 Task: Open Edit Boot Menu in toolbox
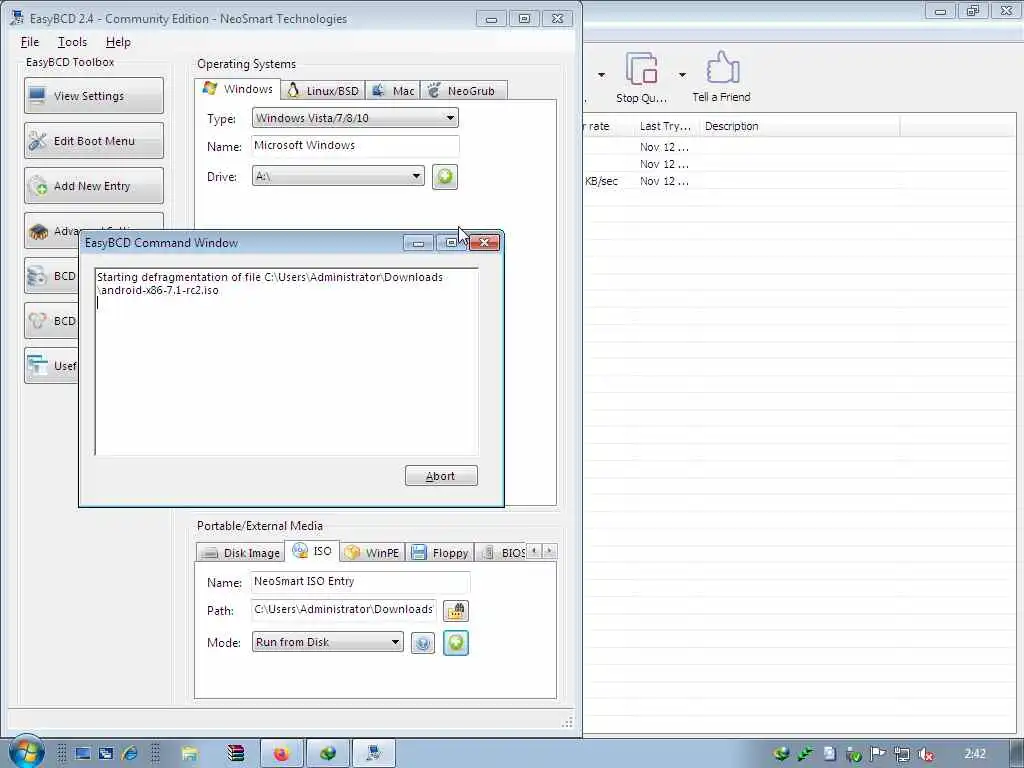(x=94, y=140)
